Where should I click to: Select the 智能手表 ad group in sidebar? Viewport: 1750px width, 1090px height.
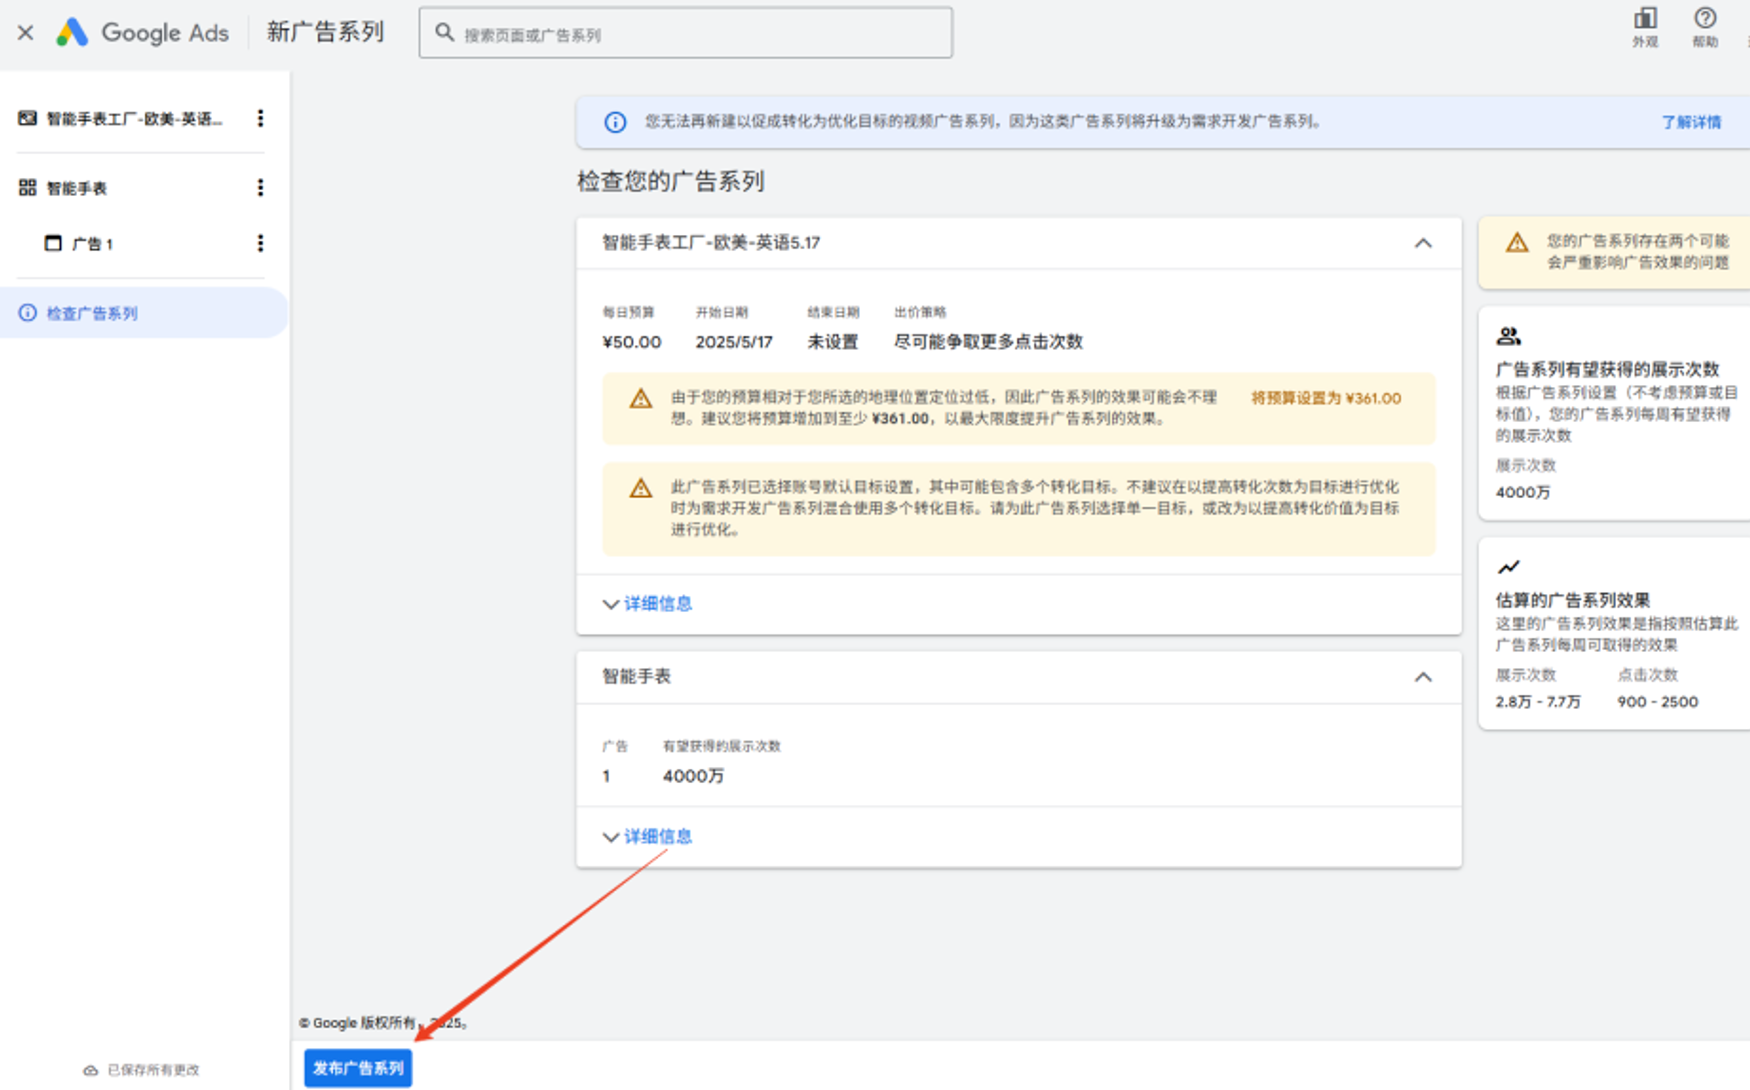[76, 188]
